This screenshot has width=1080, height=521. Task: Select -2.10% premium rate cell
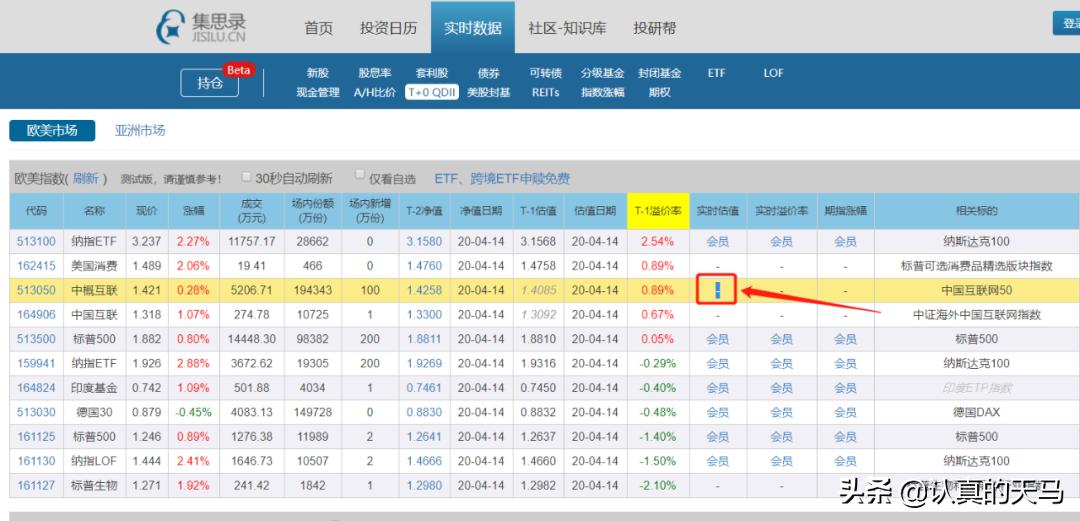657,485
